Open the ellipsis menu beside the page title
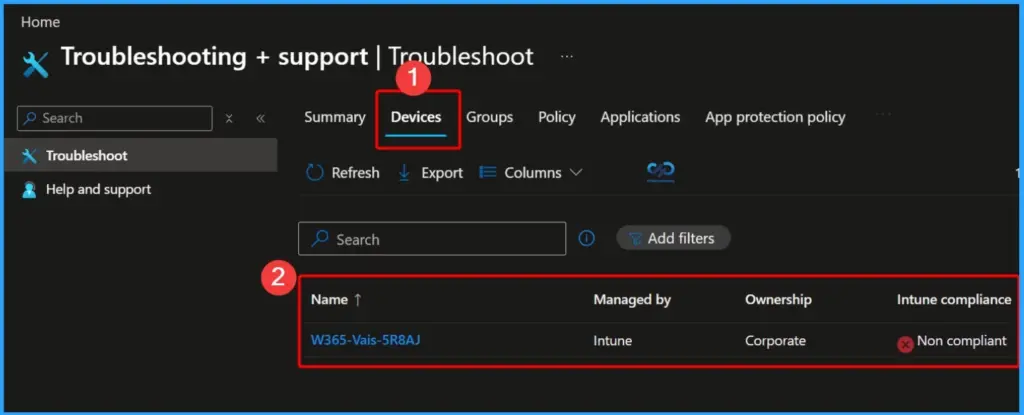This screenshot has width=1024, height=415. click(567, 57)
